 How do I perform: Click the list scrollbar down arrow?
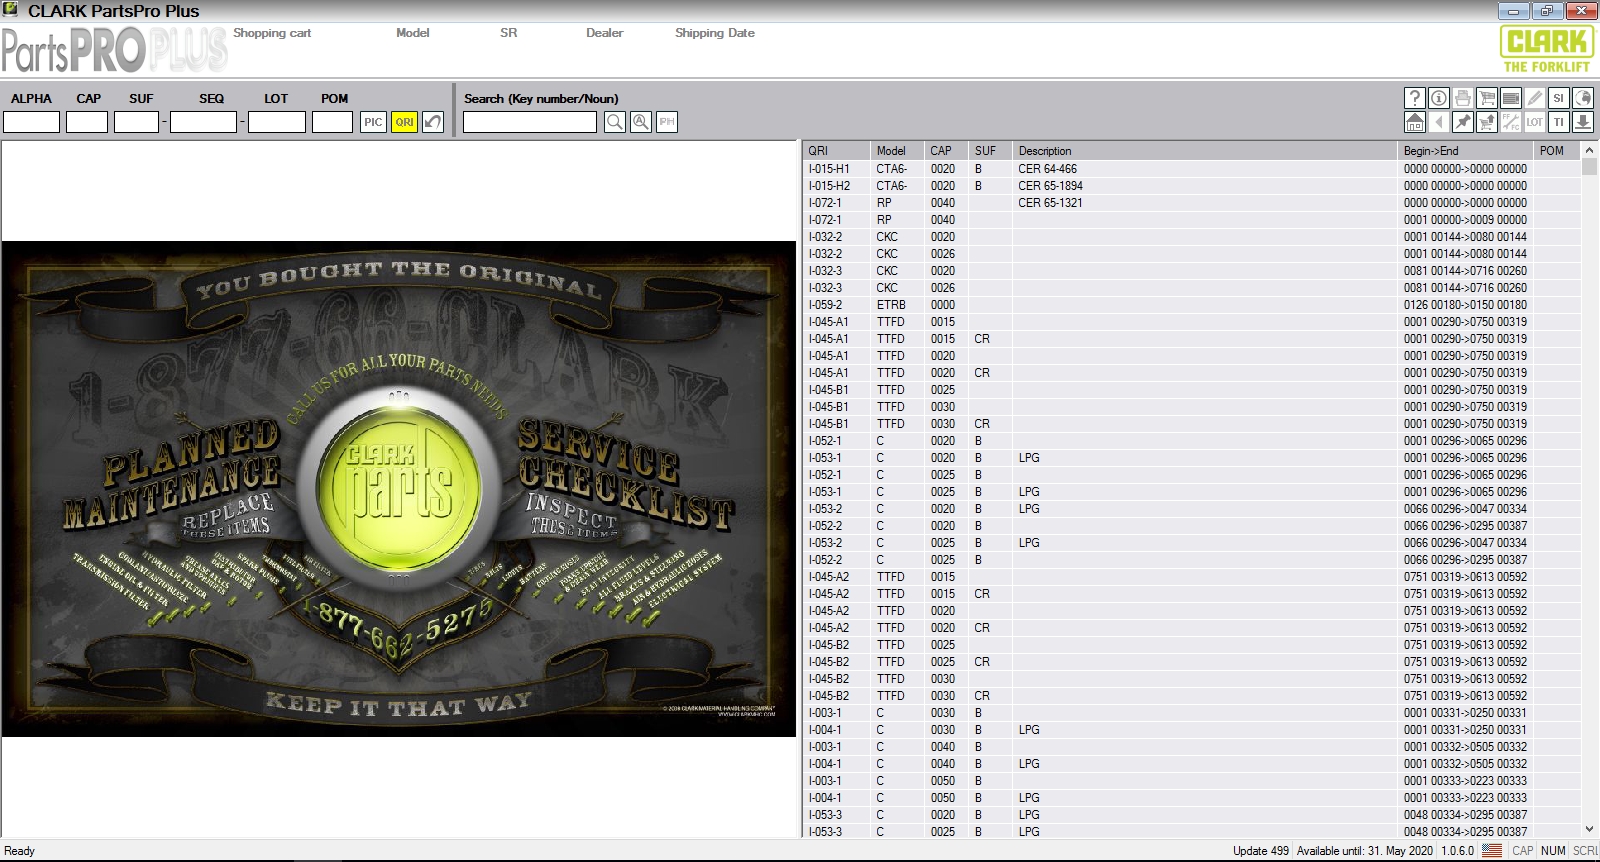[1590, 829]
